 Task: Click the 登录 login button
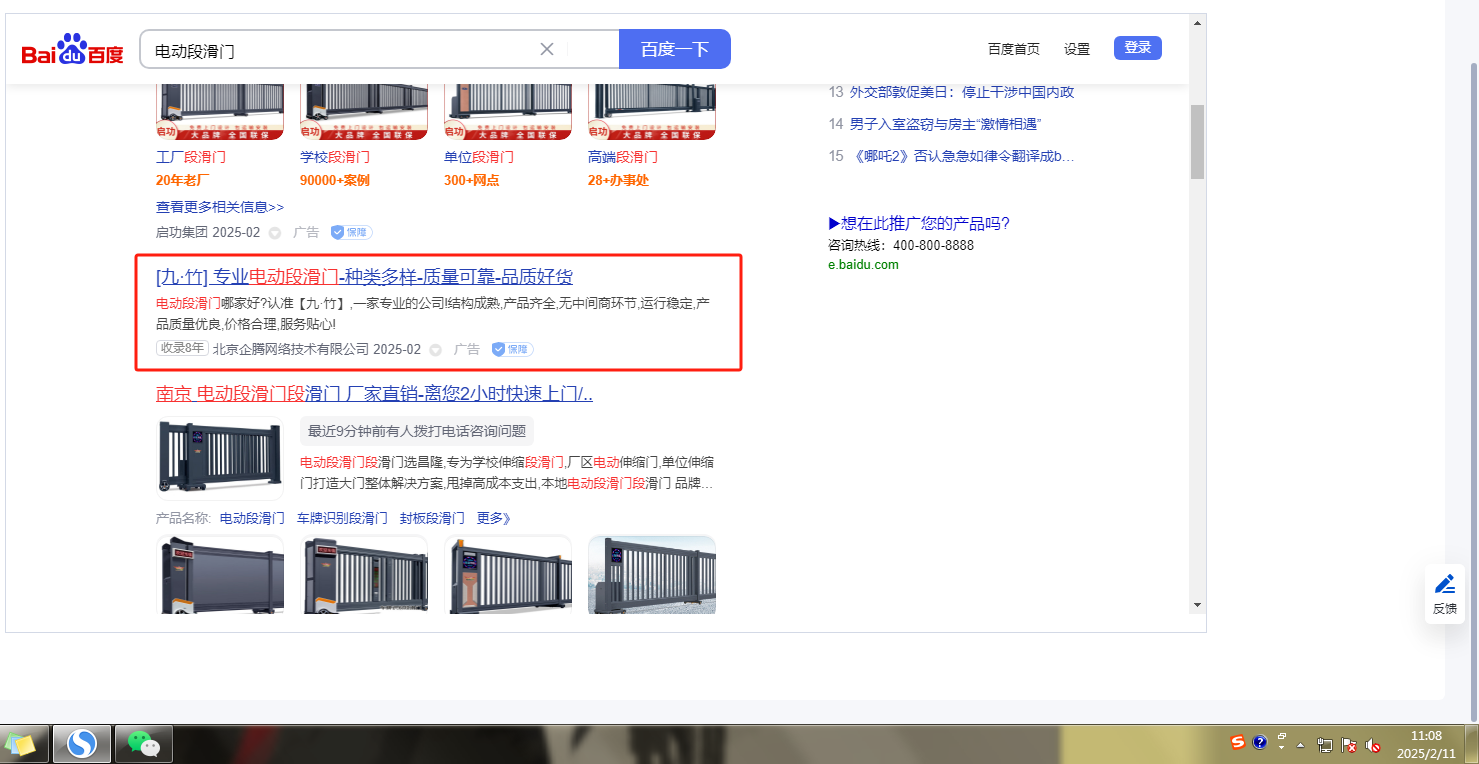coord(1138,48)
